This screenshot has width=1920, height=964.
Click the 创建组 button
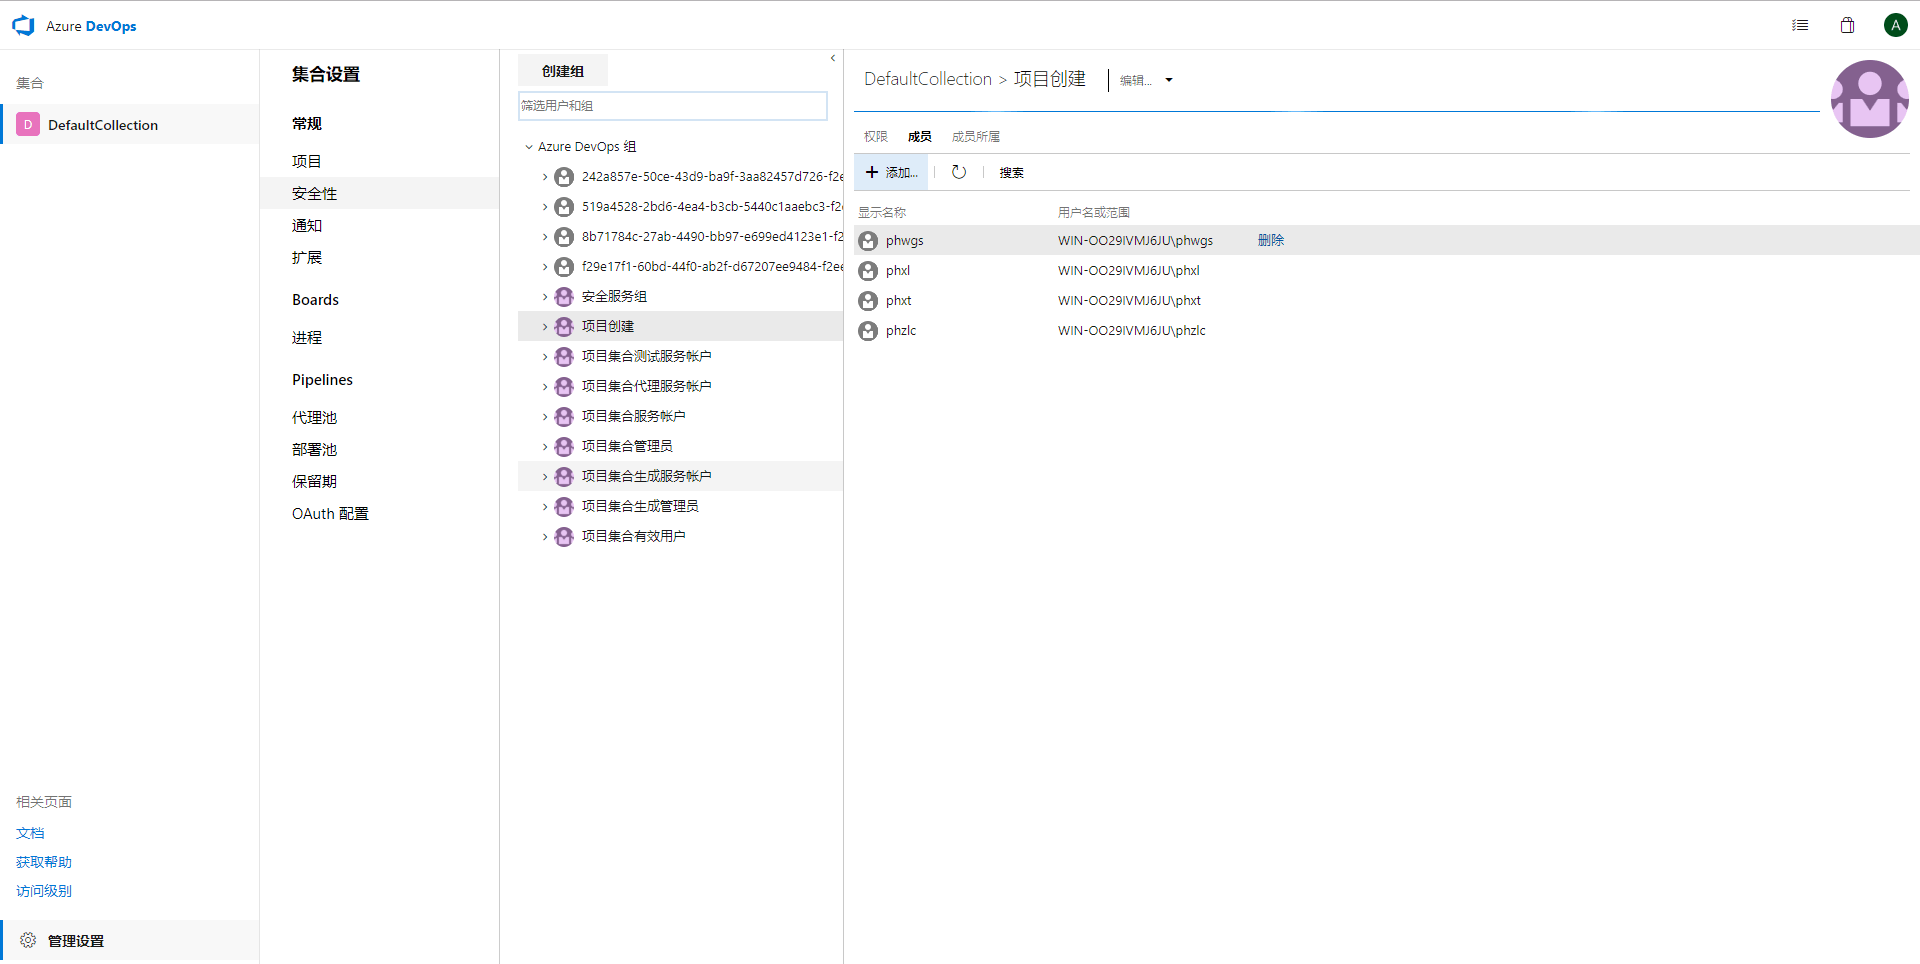(x=562, y=71)
